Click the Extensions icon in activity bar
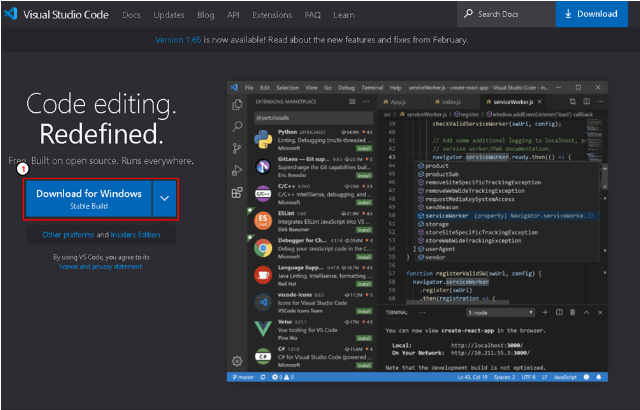This screenshot has width=640, height=410. [237, 192]
